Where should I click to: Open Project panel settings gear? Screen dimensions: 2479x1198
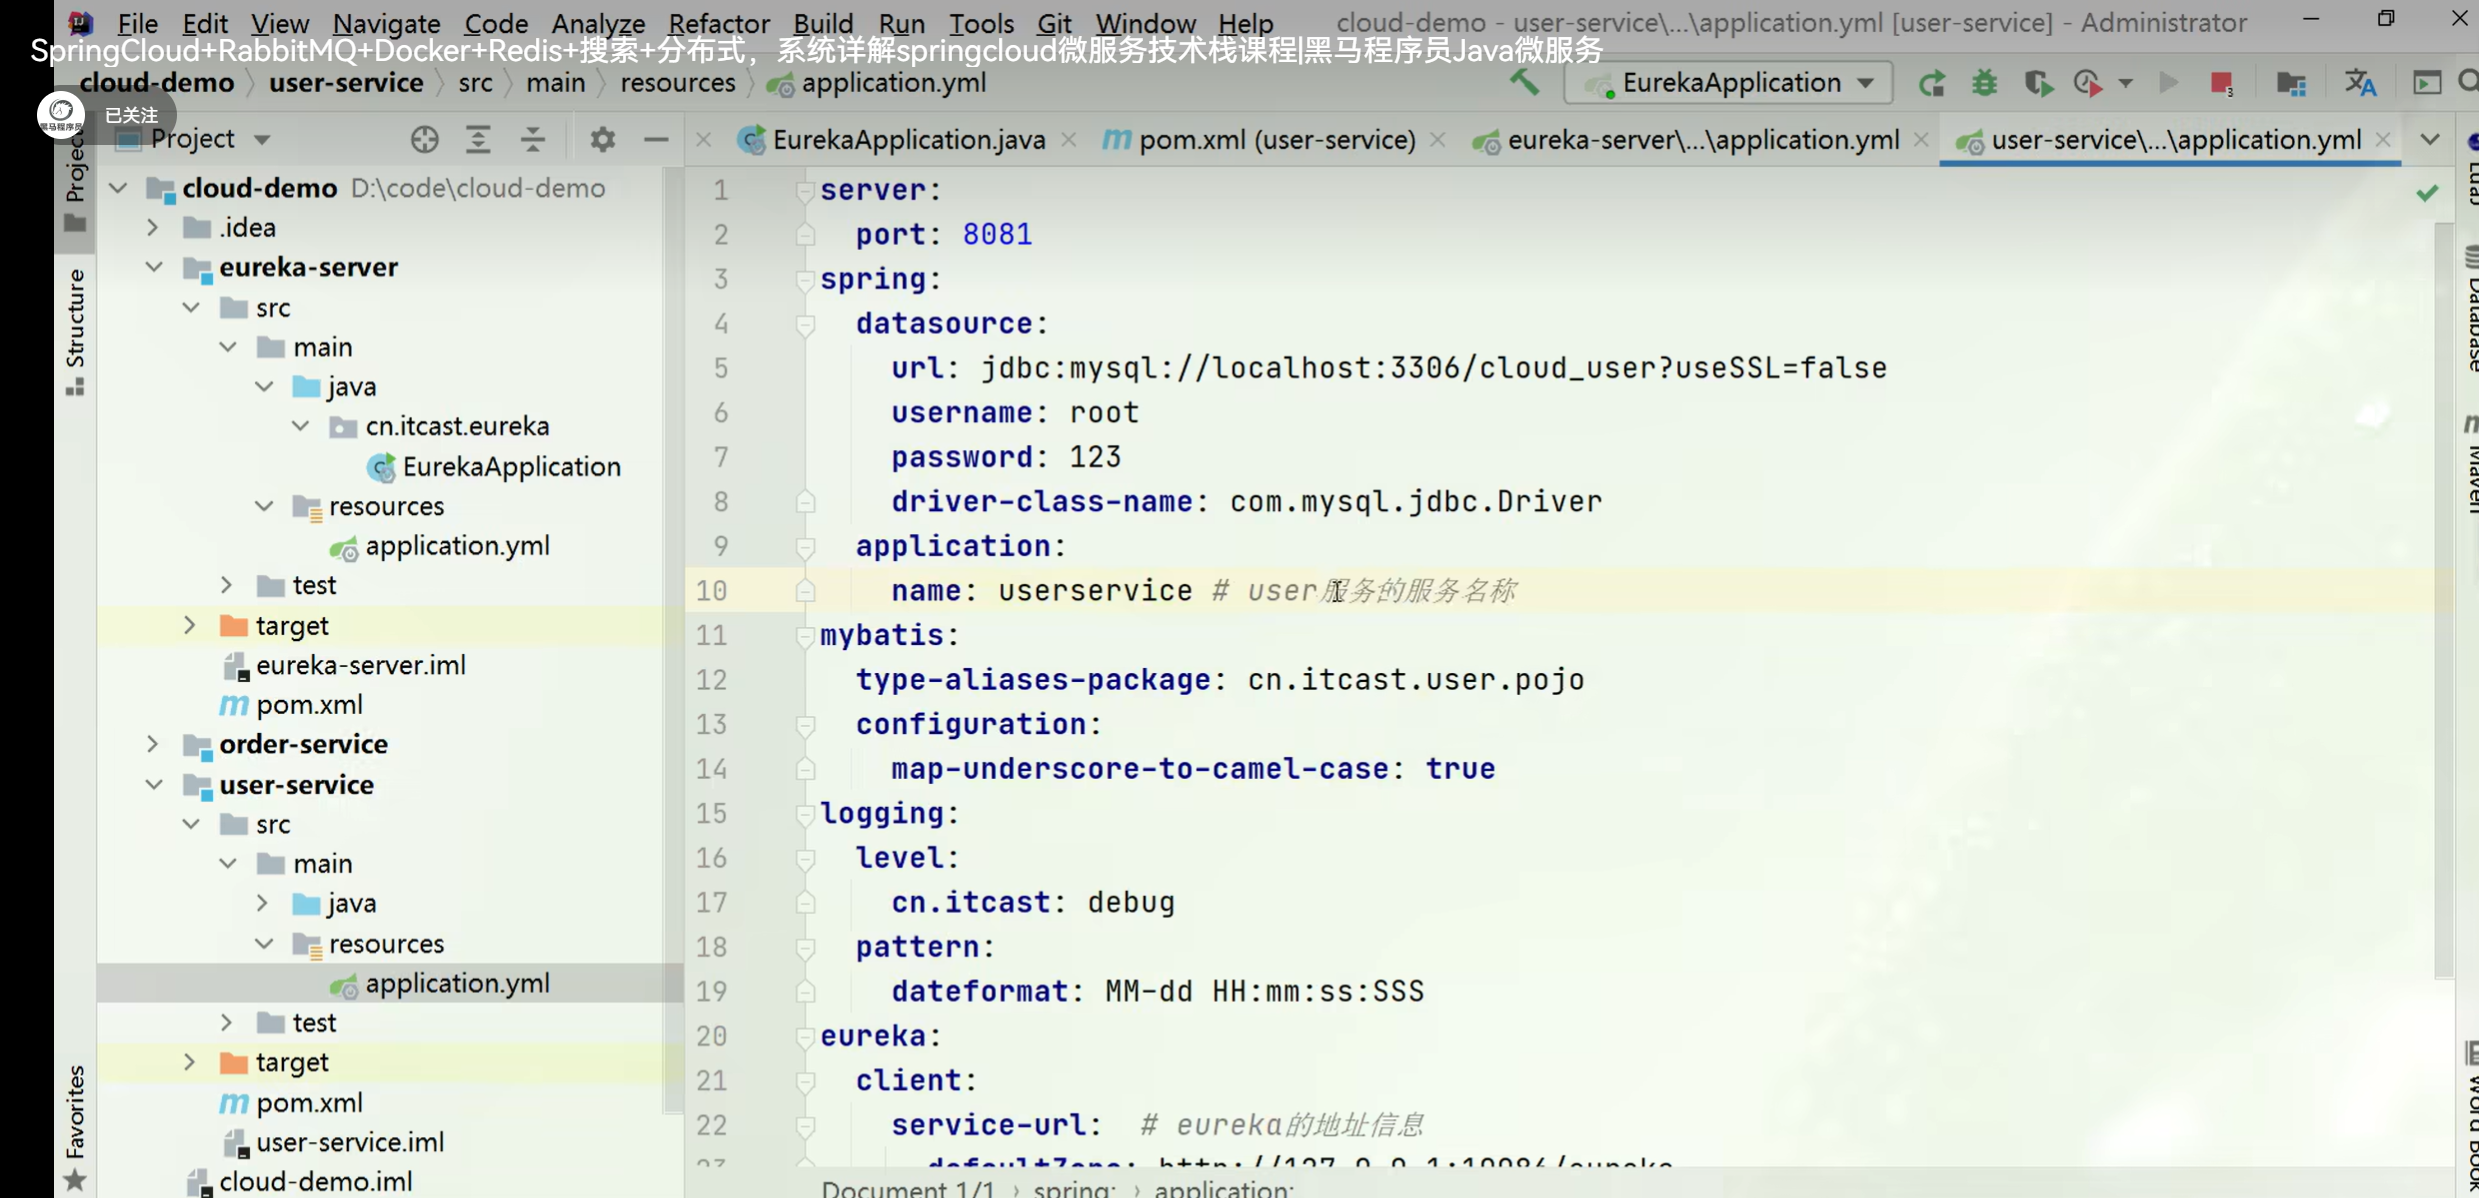602,139
